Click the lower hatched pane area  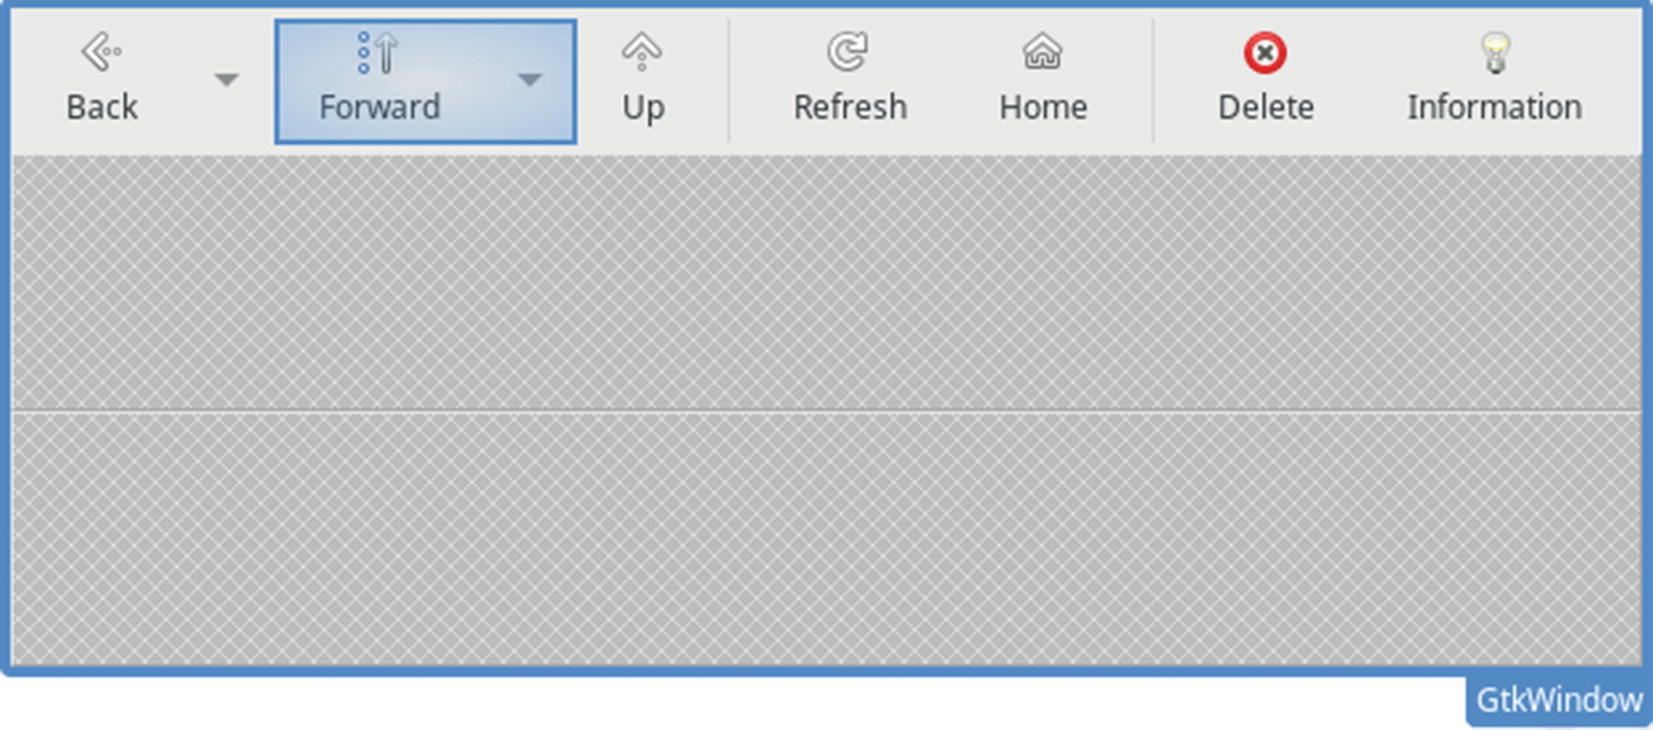[x=826, y=539]
